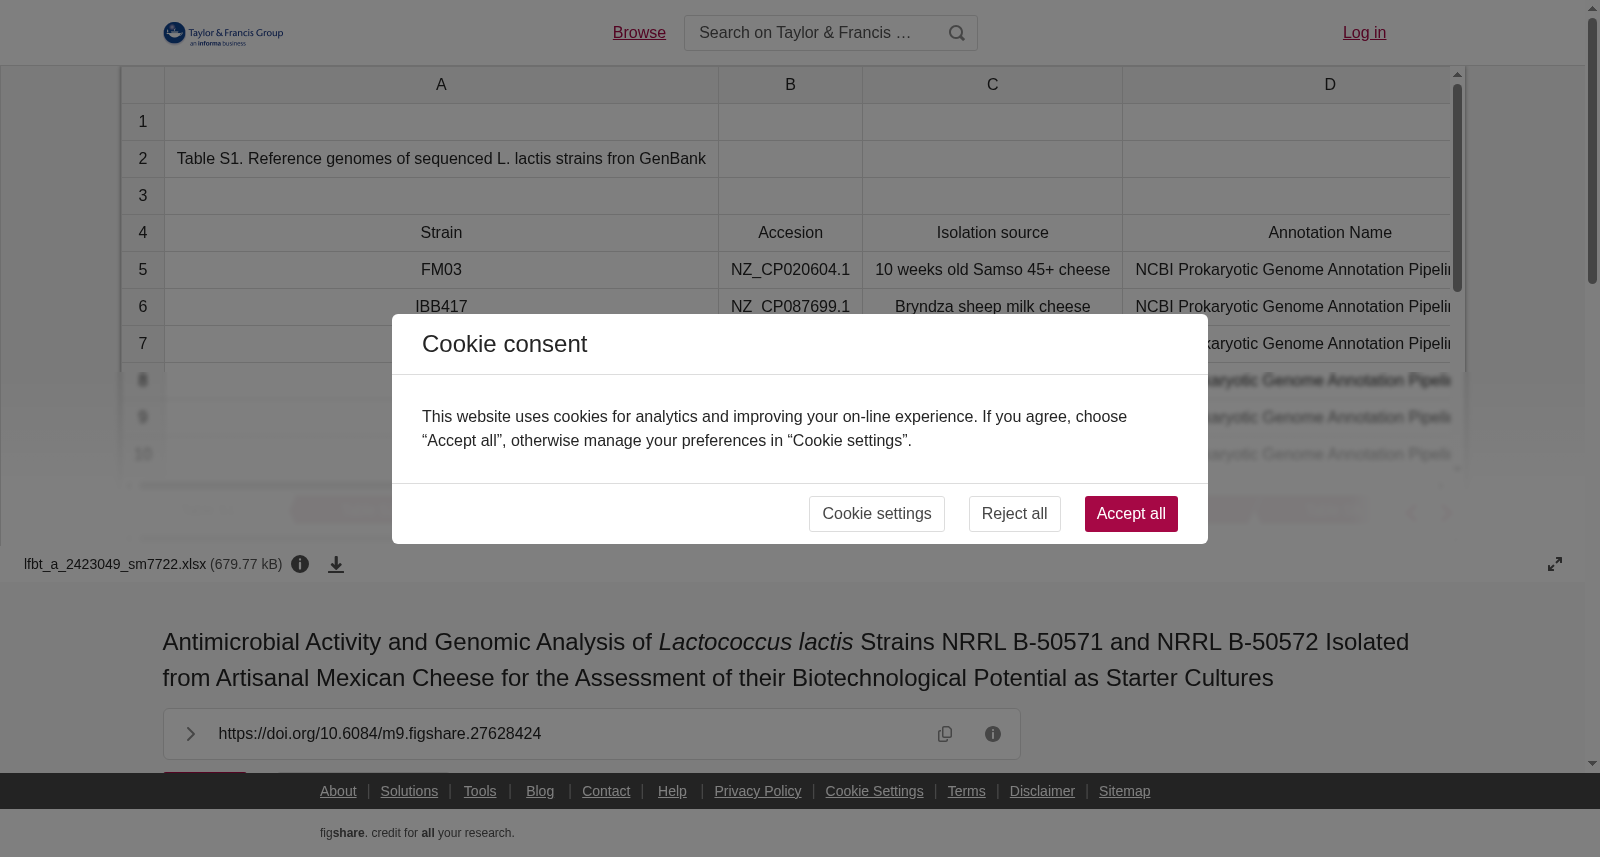The height and width of the screenshot is (857, 1600).
Task: Open the Disclaimer footer link
Action: (1042, 791)
